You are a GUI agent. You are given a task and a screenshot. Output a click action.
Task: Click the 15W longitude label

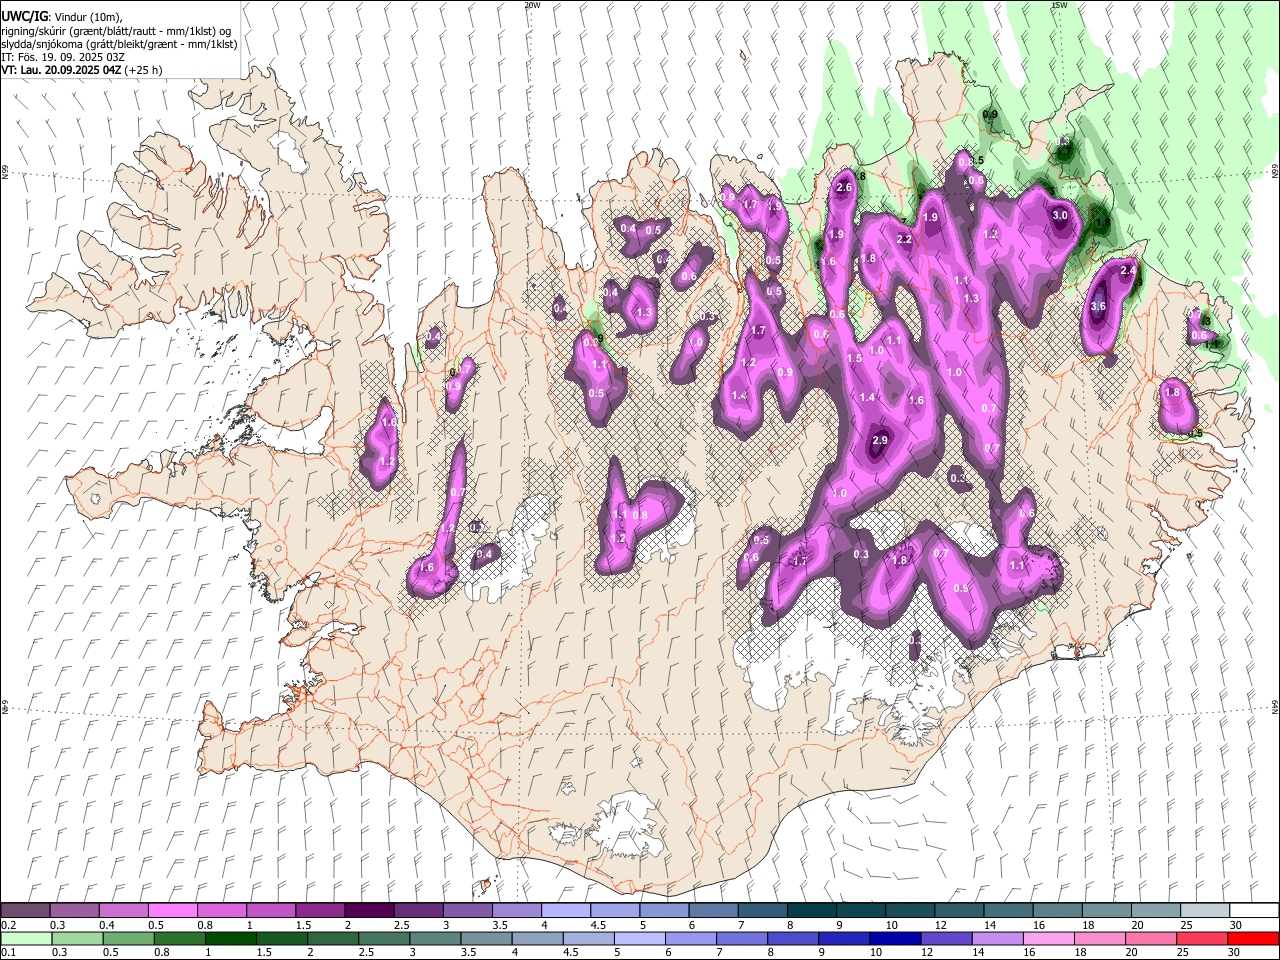coord(1059,5)
